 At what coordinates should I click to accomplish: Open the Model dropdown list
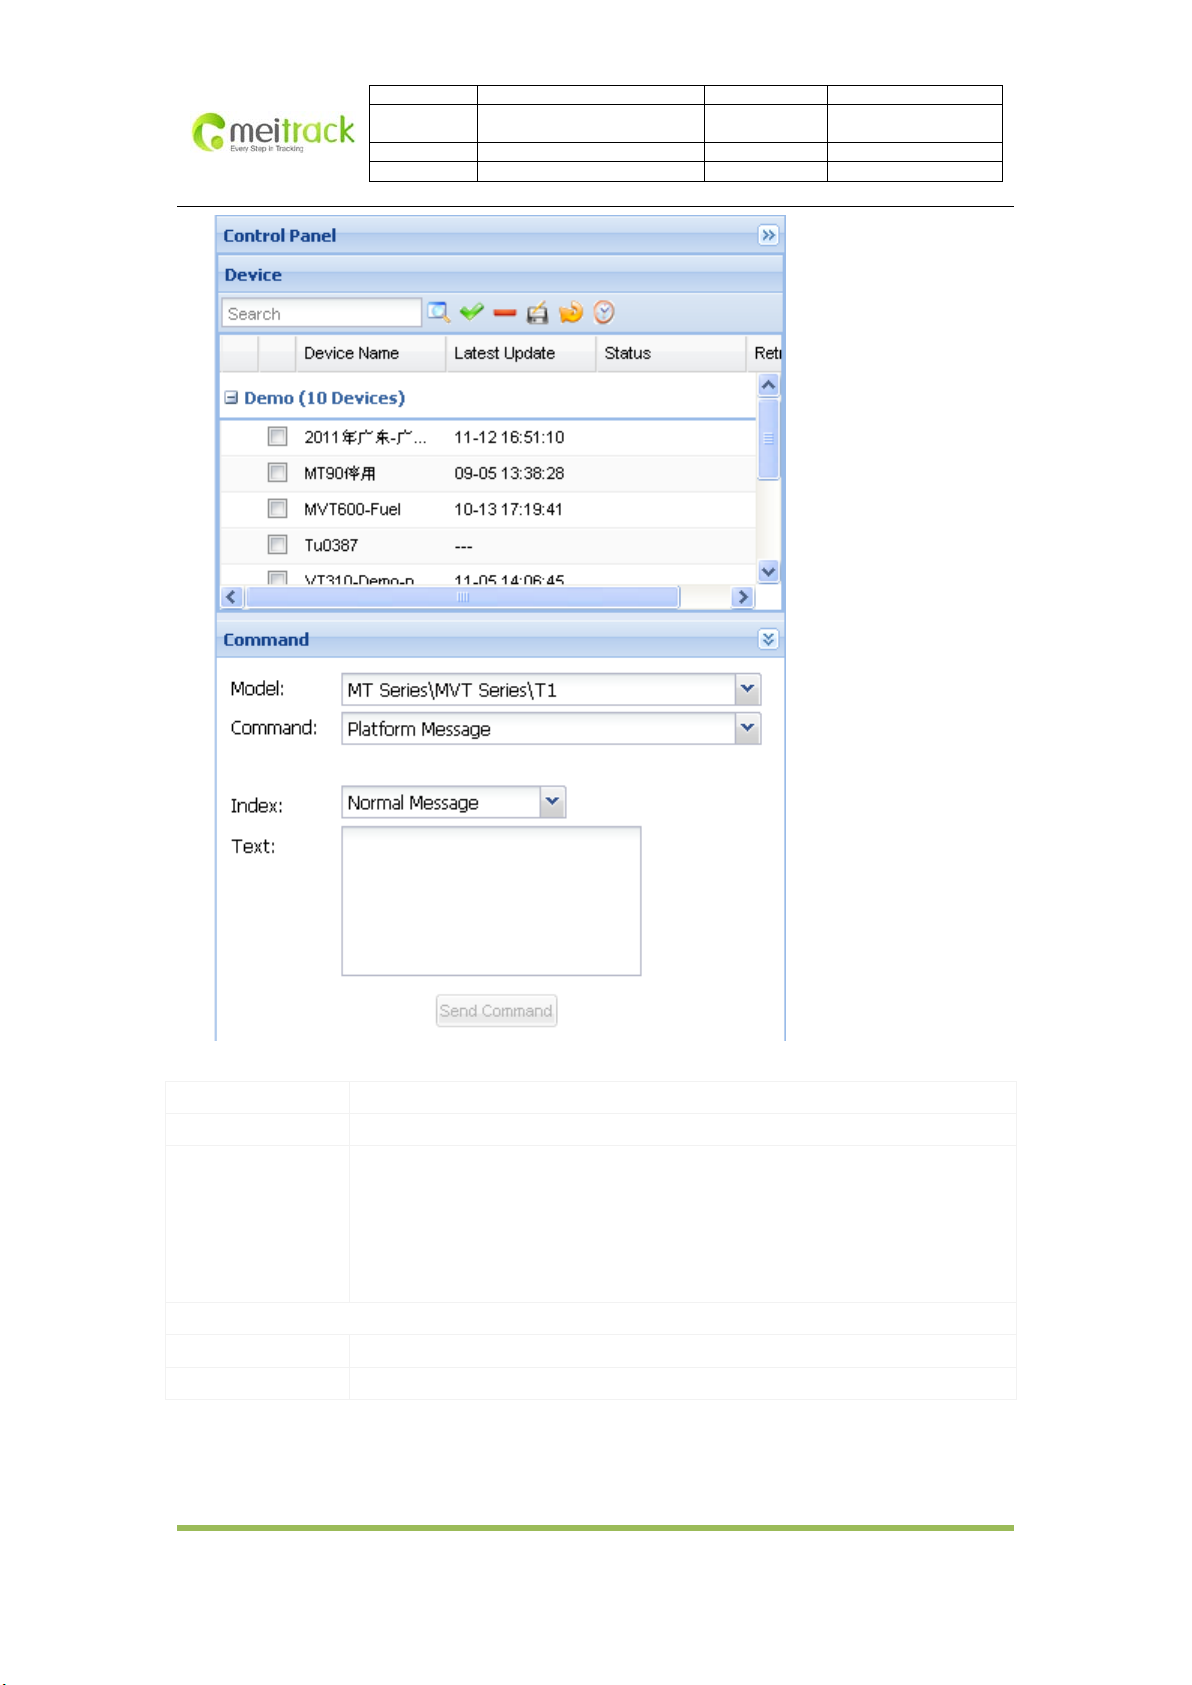click(747, 689)
